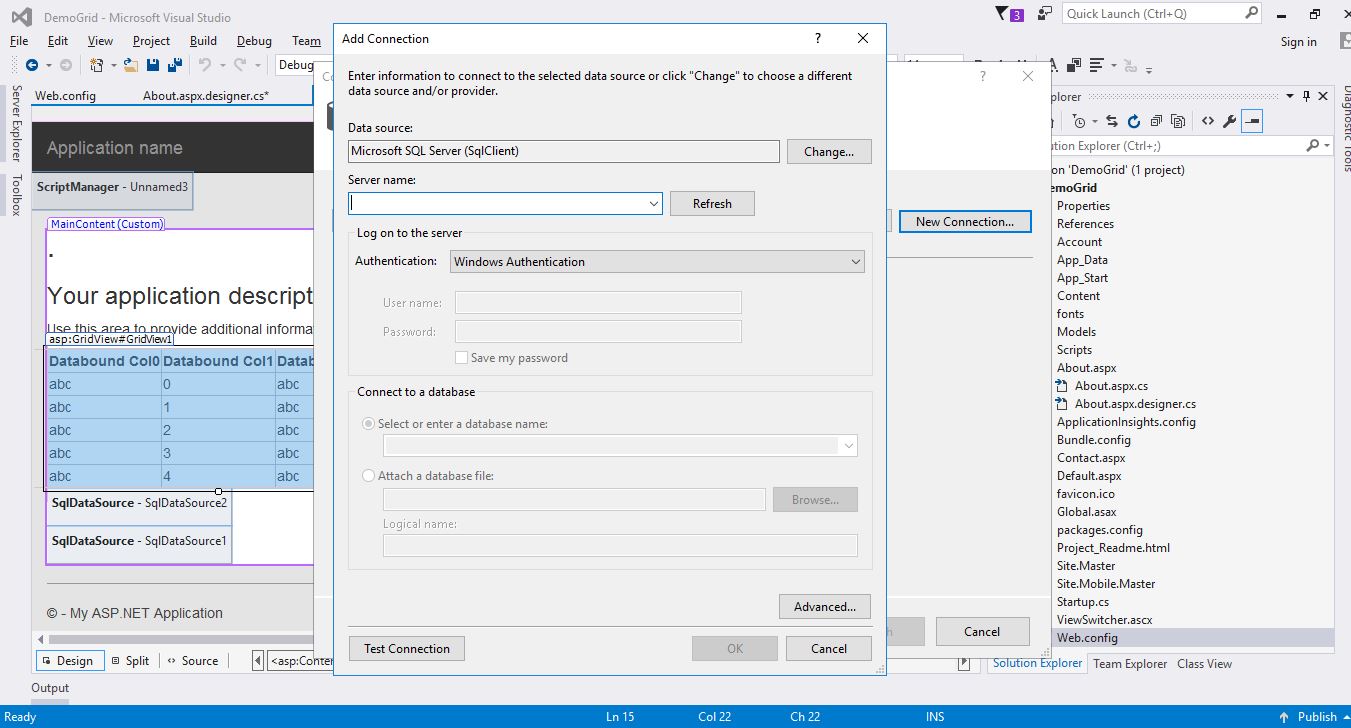Open the Toolbox side tab
This screenshot has width=1351, height=728.
pyautogui.click(x=16, y=195)
